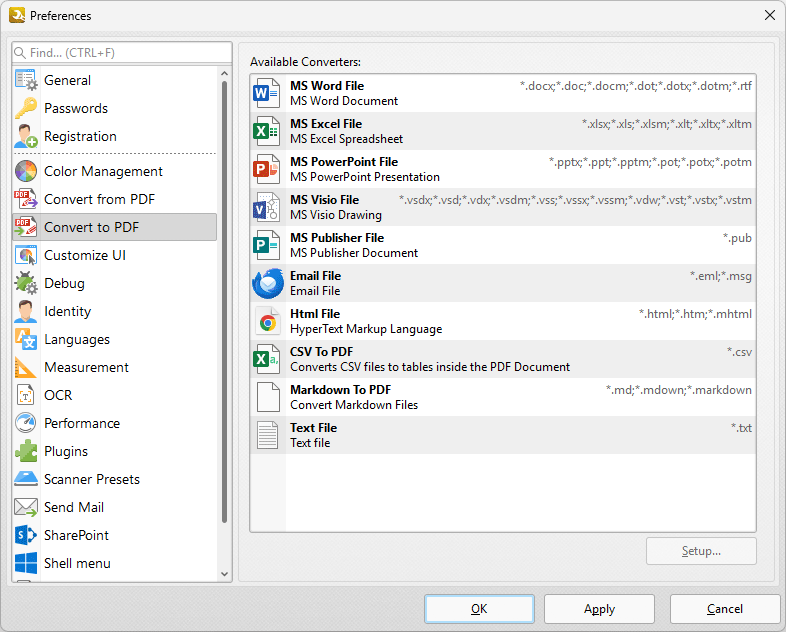This screenshot has height=632, width=786.
Task: Click the CSV To PDF icon
Action: tap(266, 359)
